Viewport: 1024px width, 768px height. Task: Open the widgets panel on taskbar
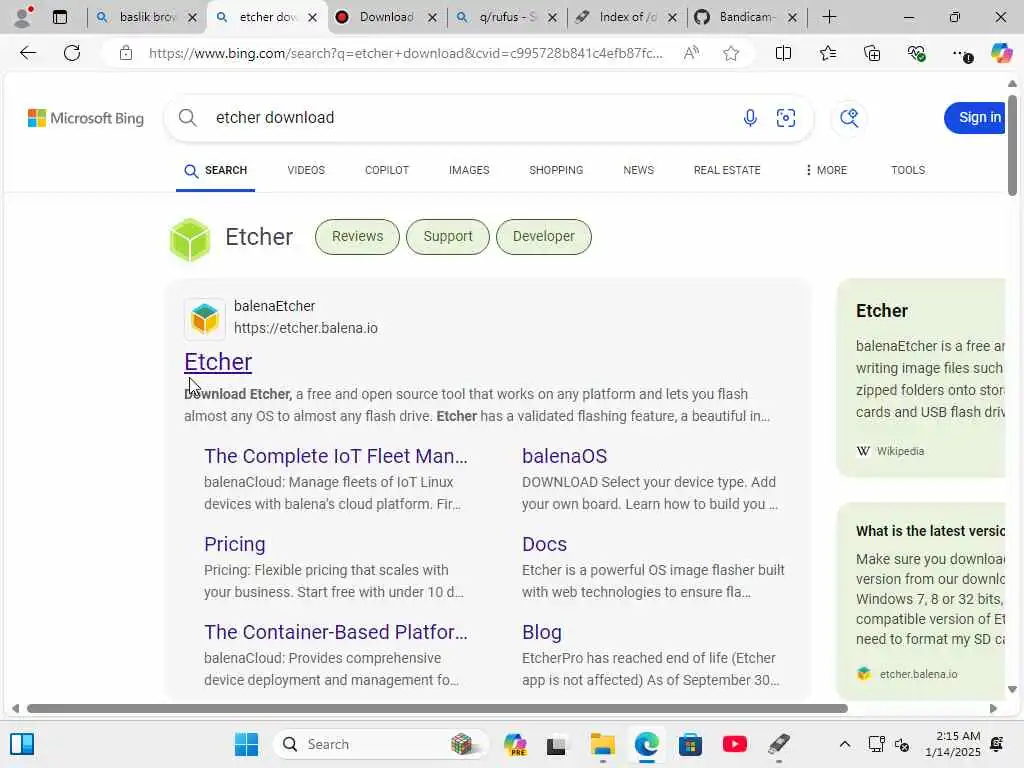22,744
